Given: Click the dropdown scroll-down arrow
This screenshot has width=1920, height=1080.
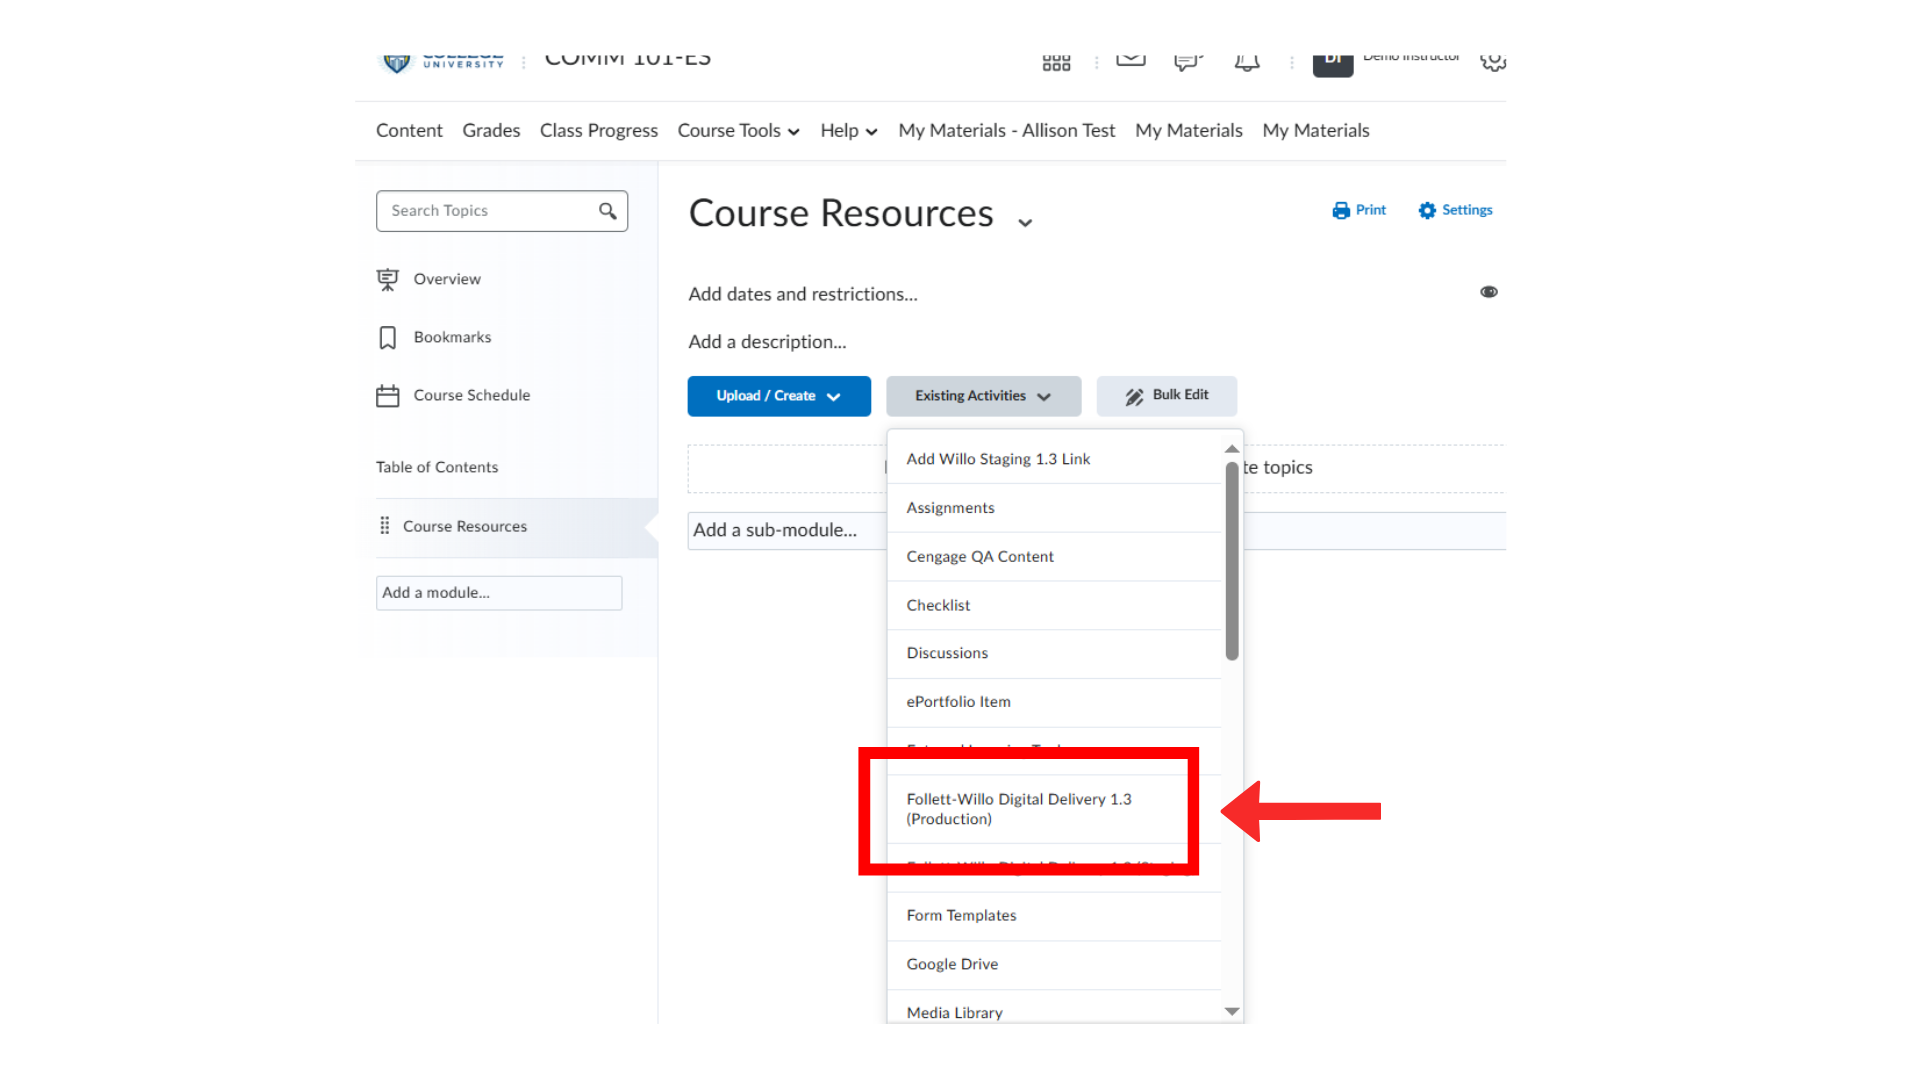Looking at the screenshot, I should click(1232, 1011).
